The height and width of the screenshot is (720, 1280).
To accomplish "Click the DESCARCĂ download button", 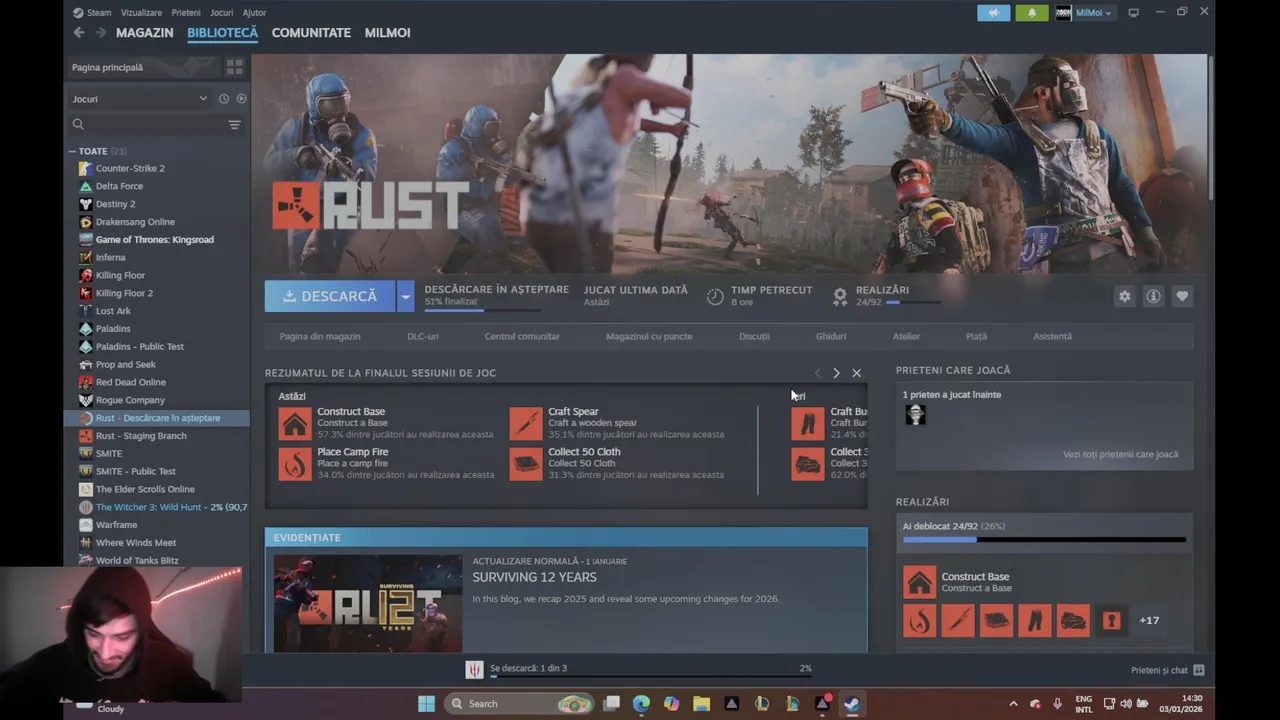I will [330, 296].
